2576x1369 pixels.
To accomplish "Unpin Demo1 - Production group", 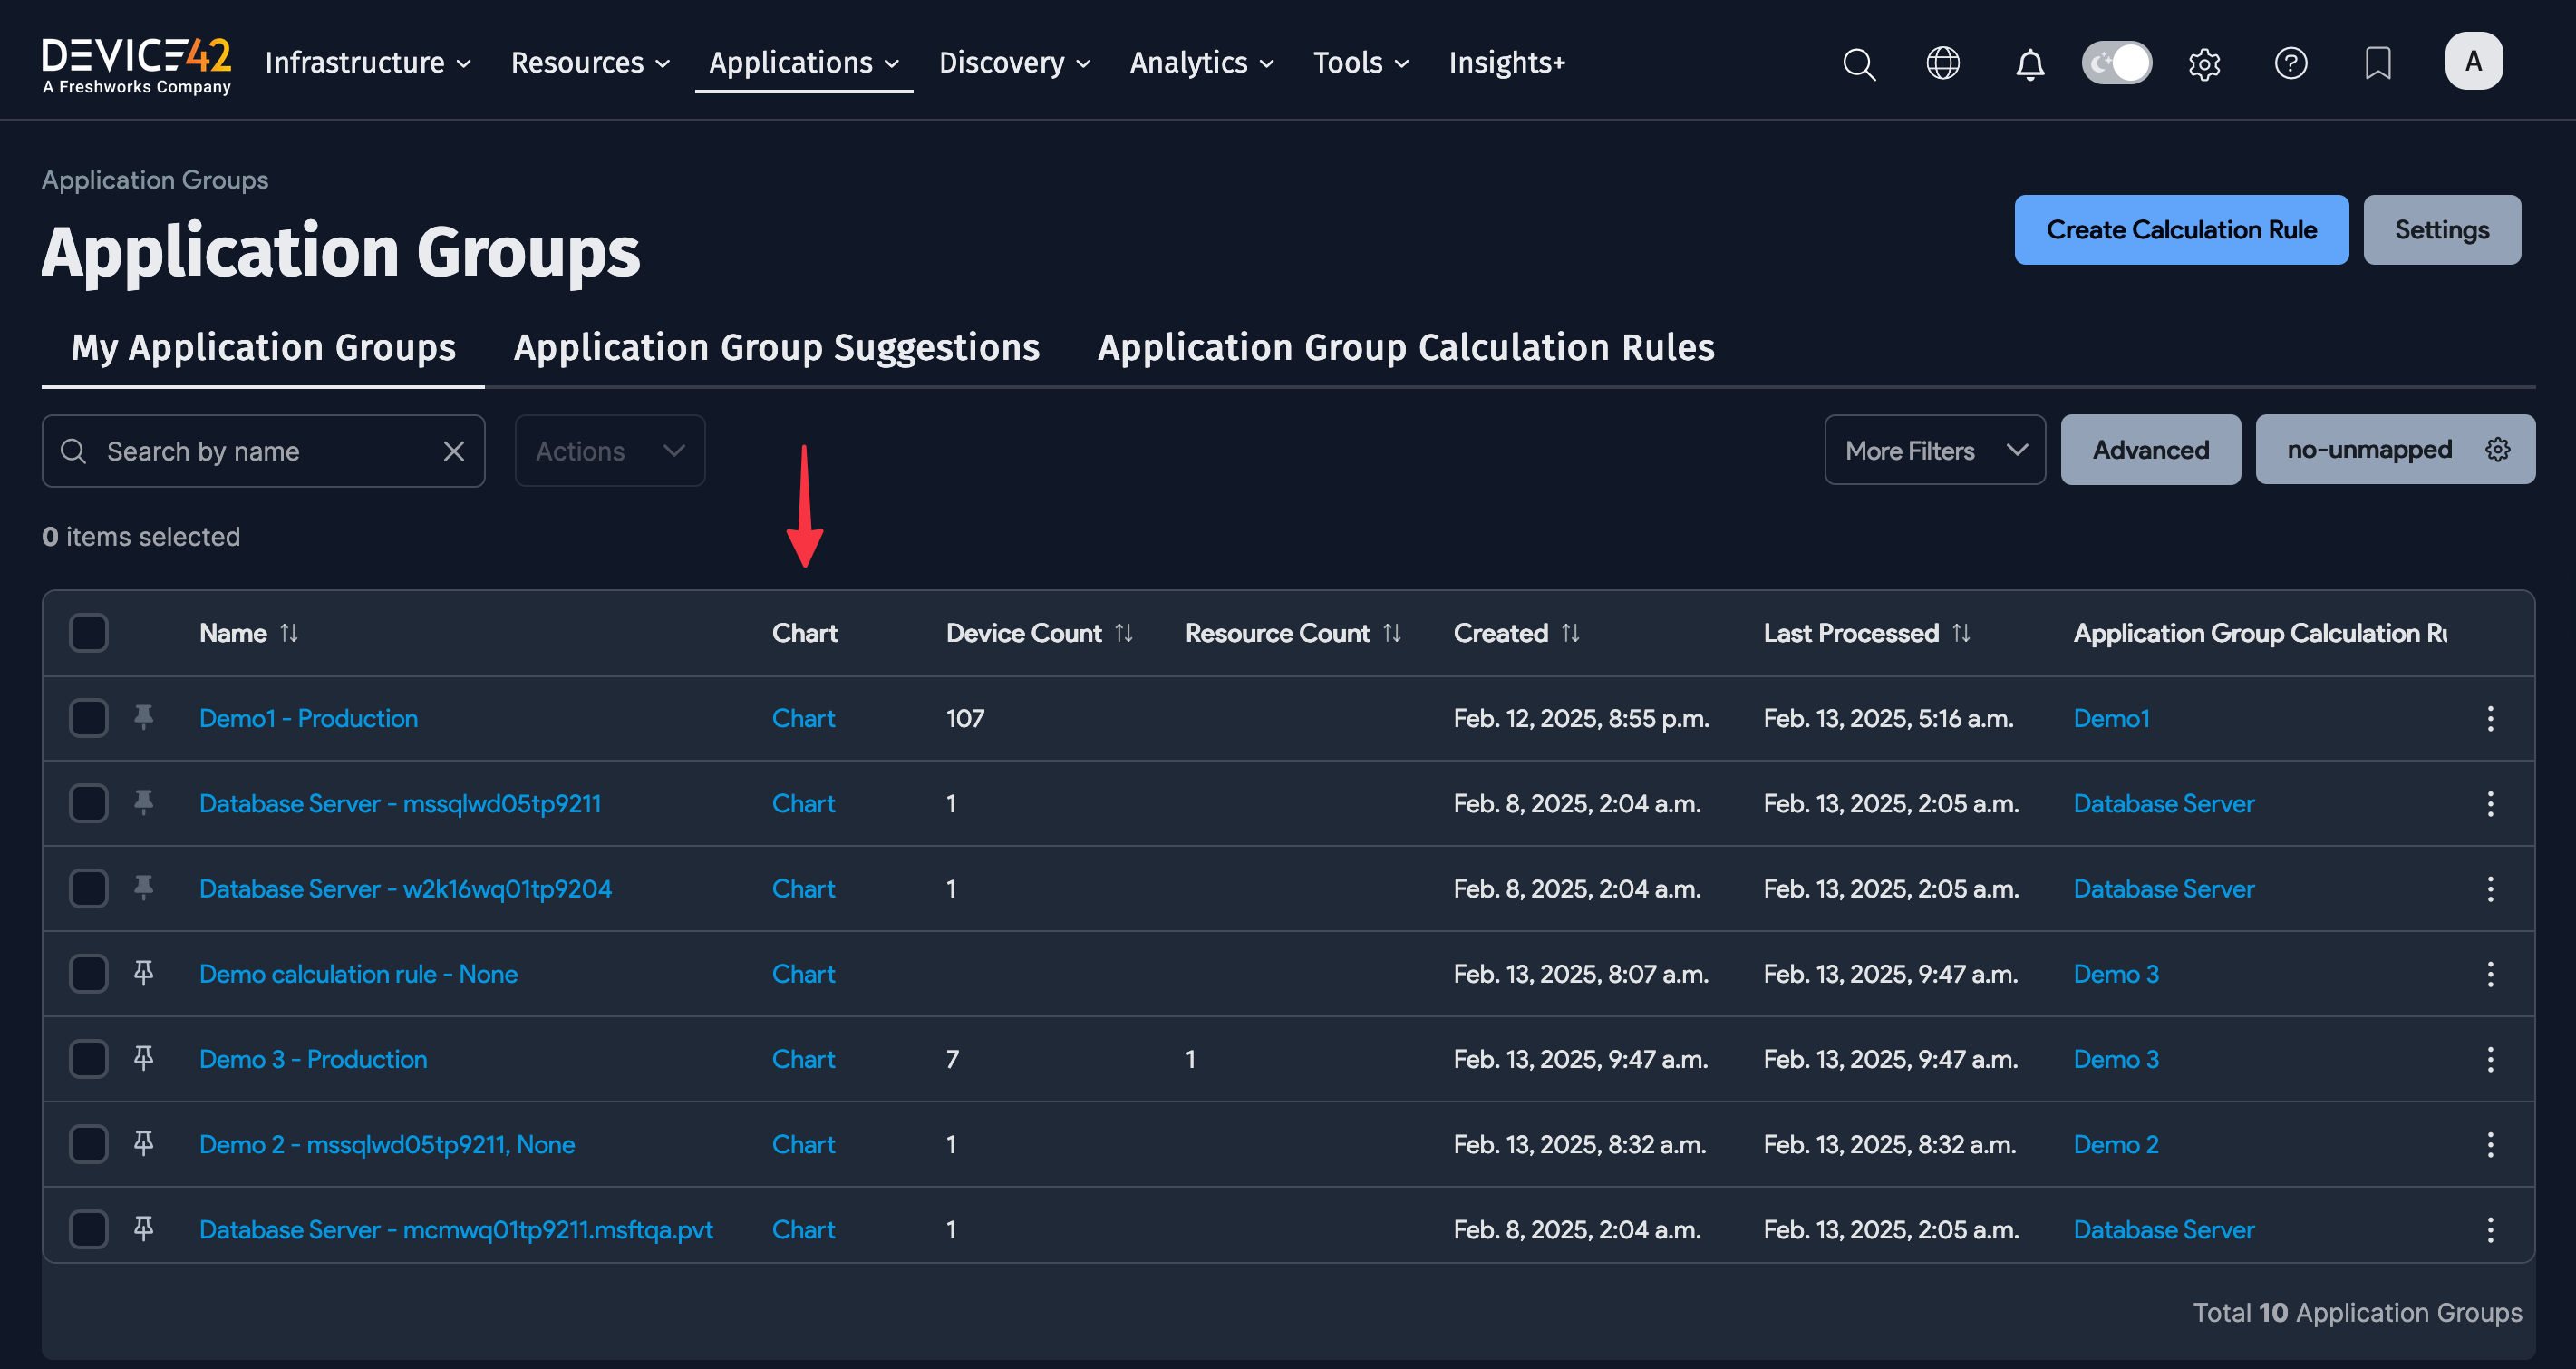I will 144,717.
